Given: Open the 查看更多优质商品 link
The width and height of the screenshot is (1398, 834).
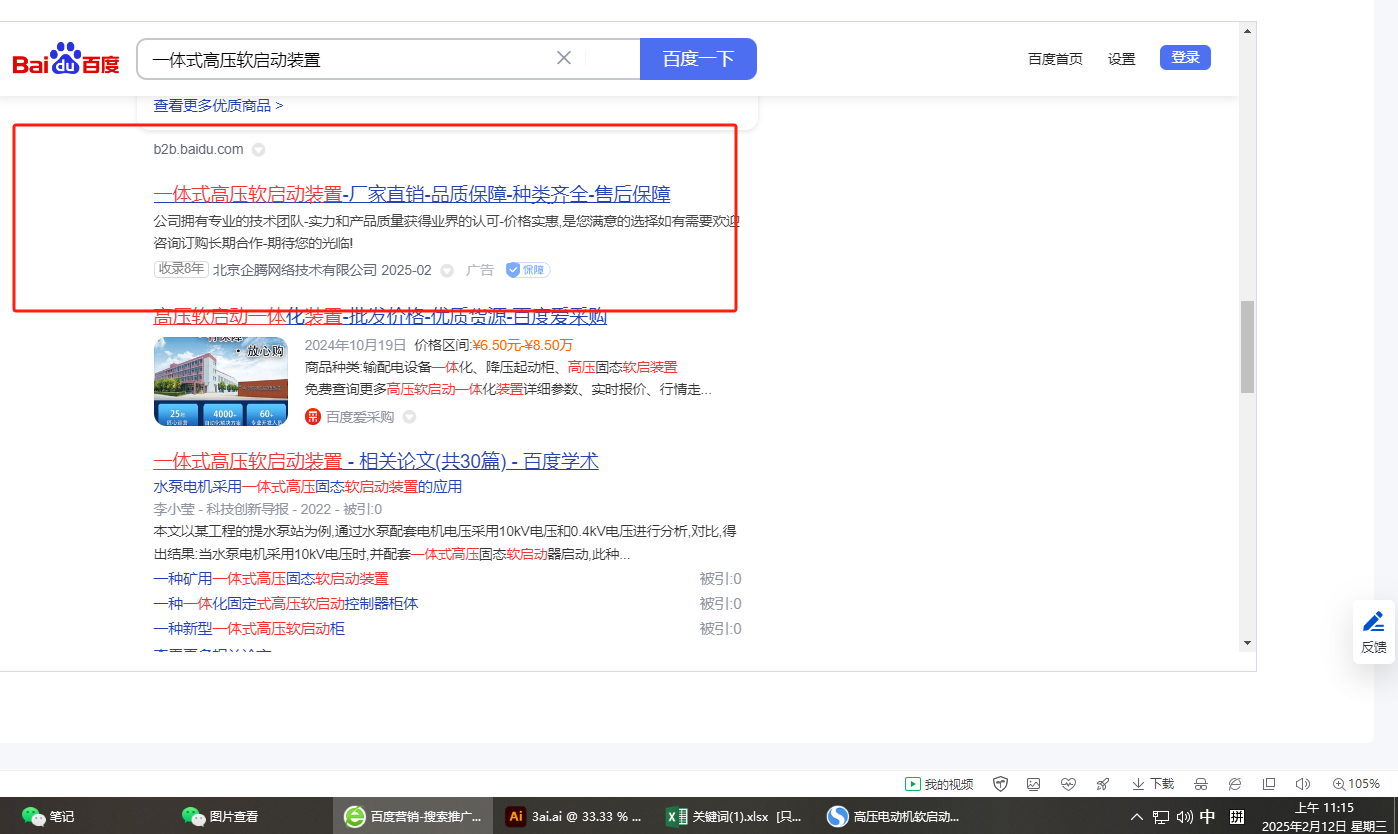Looking at the screenshot, I should [218, 105].
